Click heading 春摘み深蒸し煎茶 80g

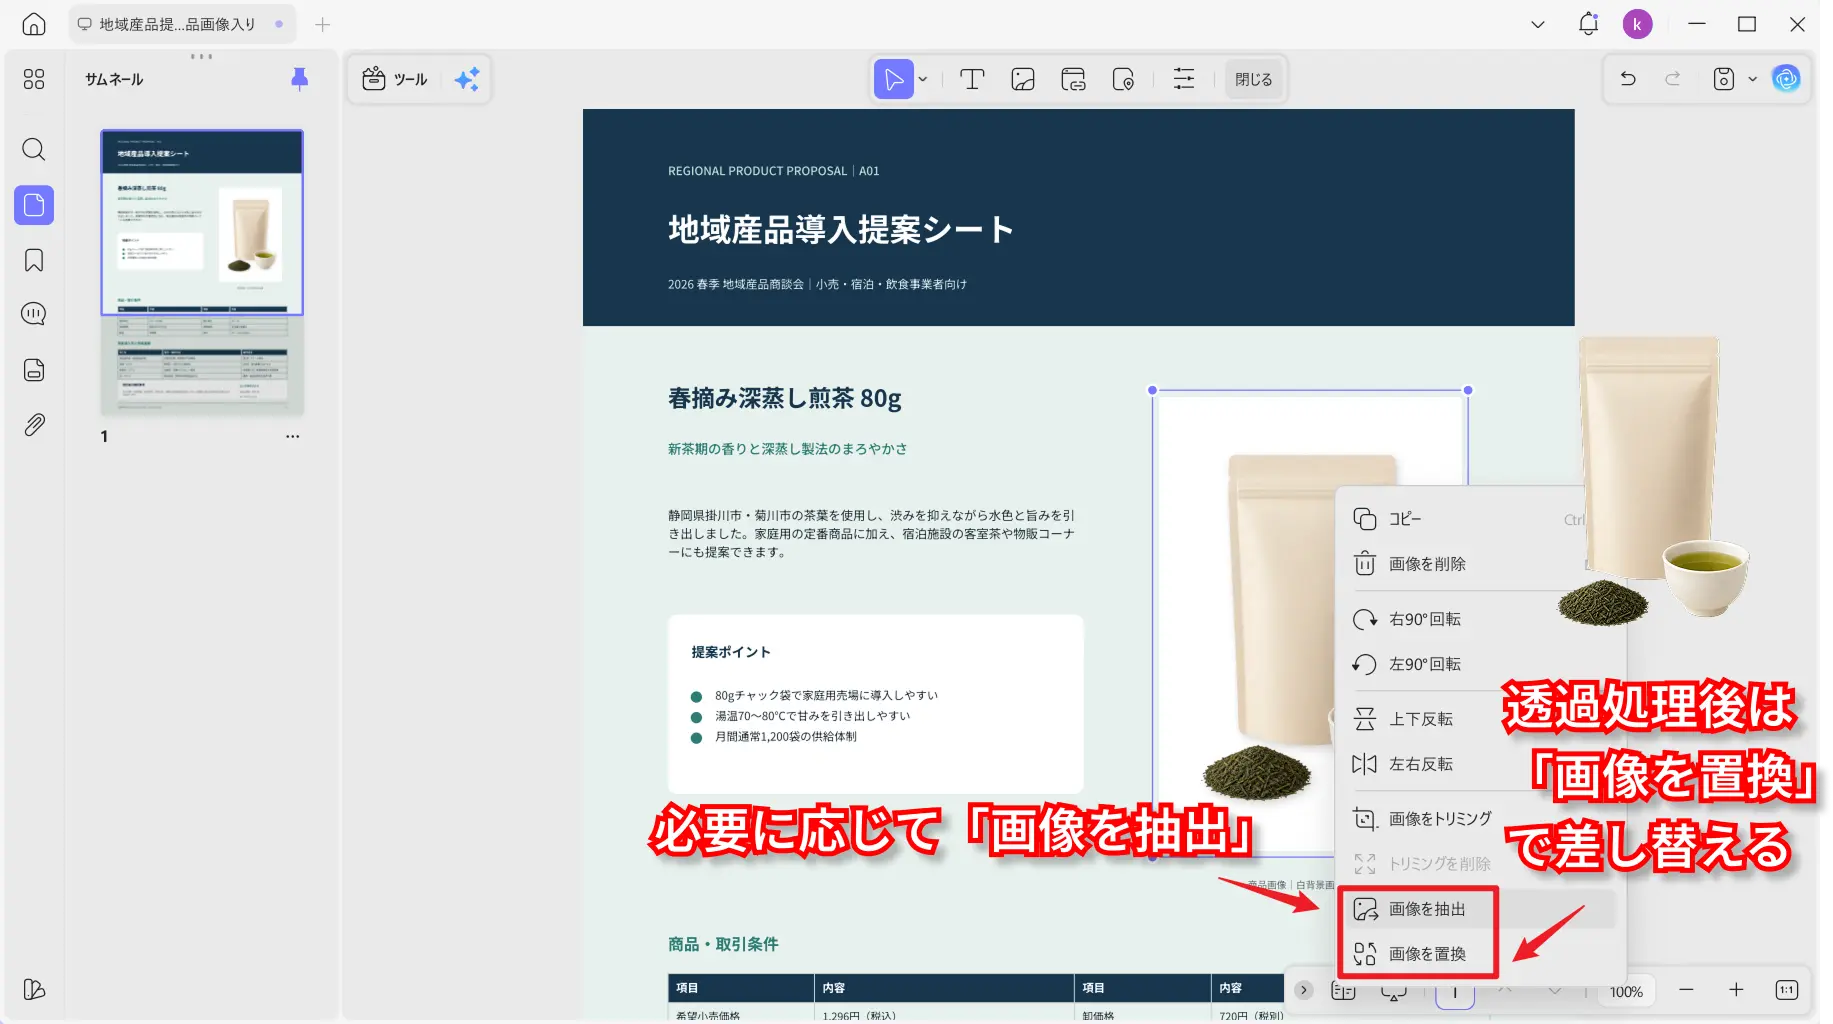(785, 398)
